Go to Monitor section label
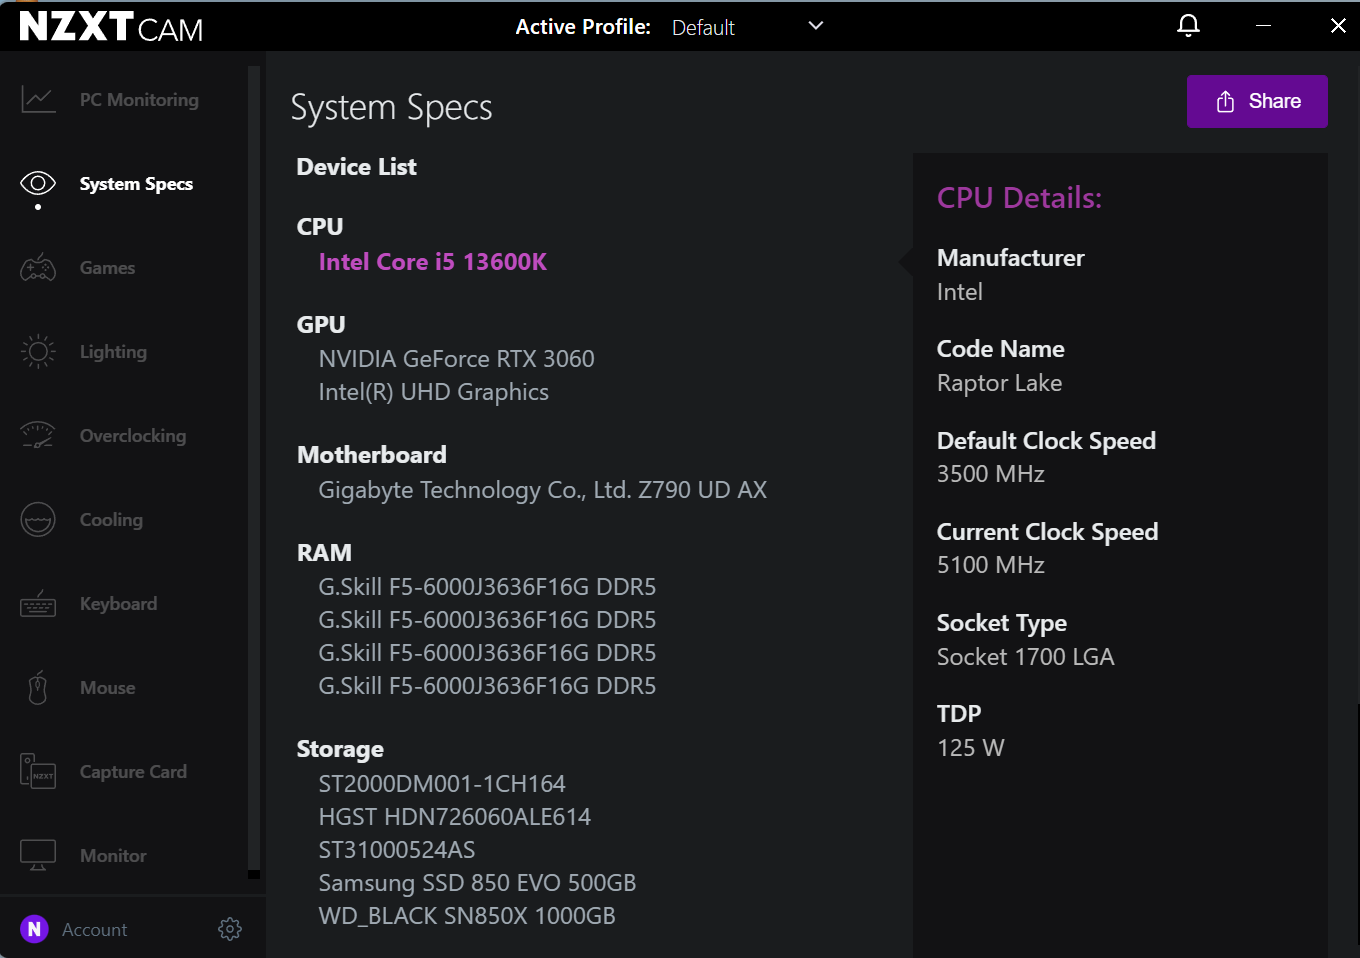 (113, 856)
